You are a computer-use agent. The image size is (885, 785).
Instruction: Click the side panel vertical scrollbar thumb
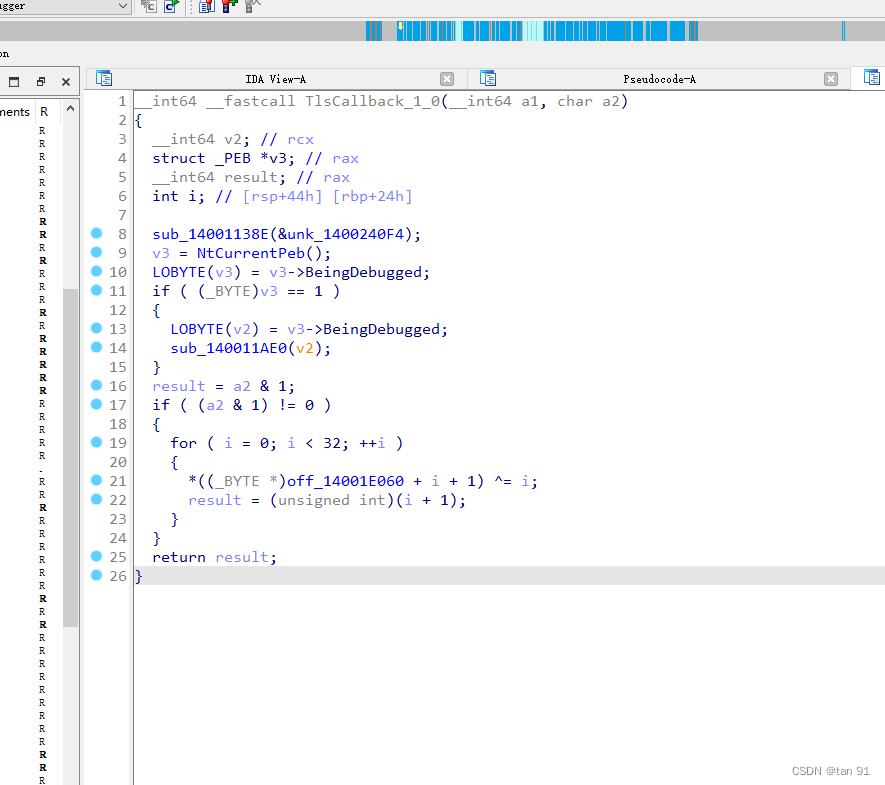tap(71, 458)
